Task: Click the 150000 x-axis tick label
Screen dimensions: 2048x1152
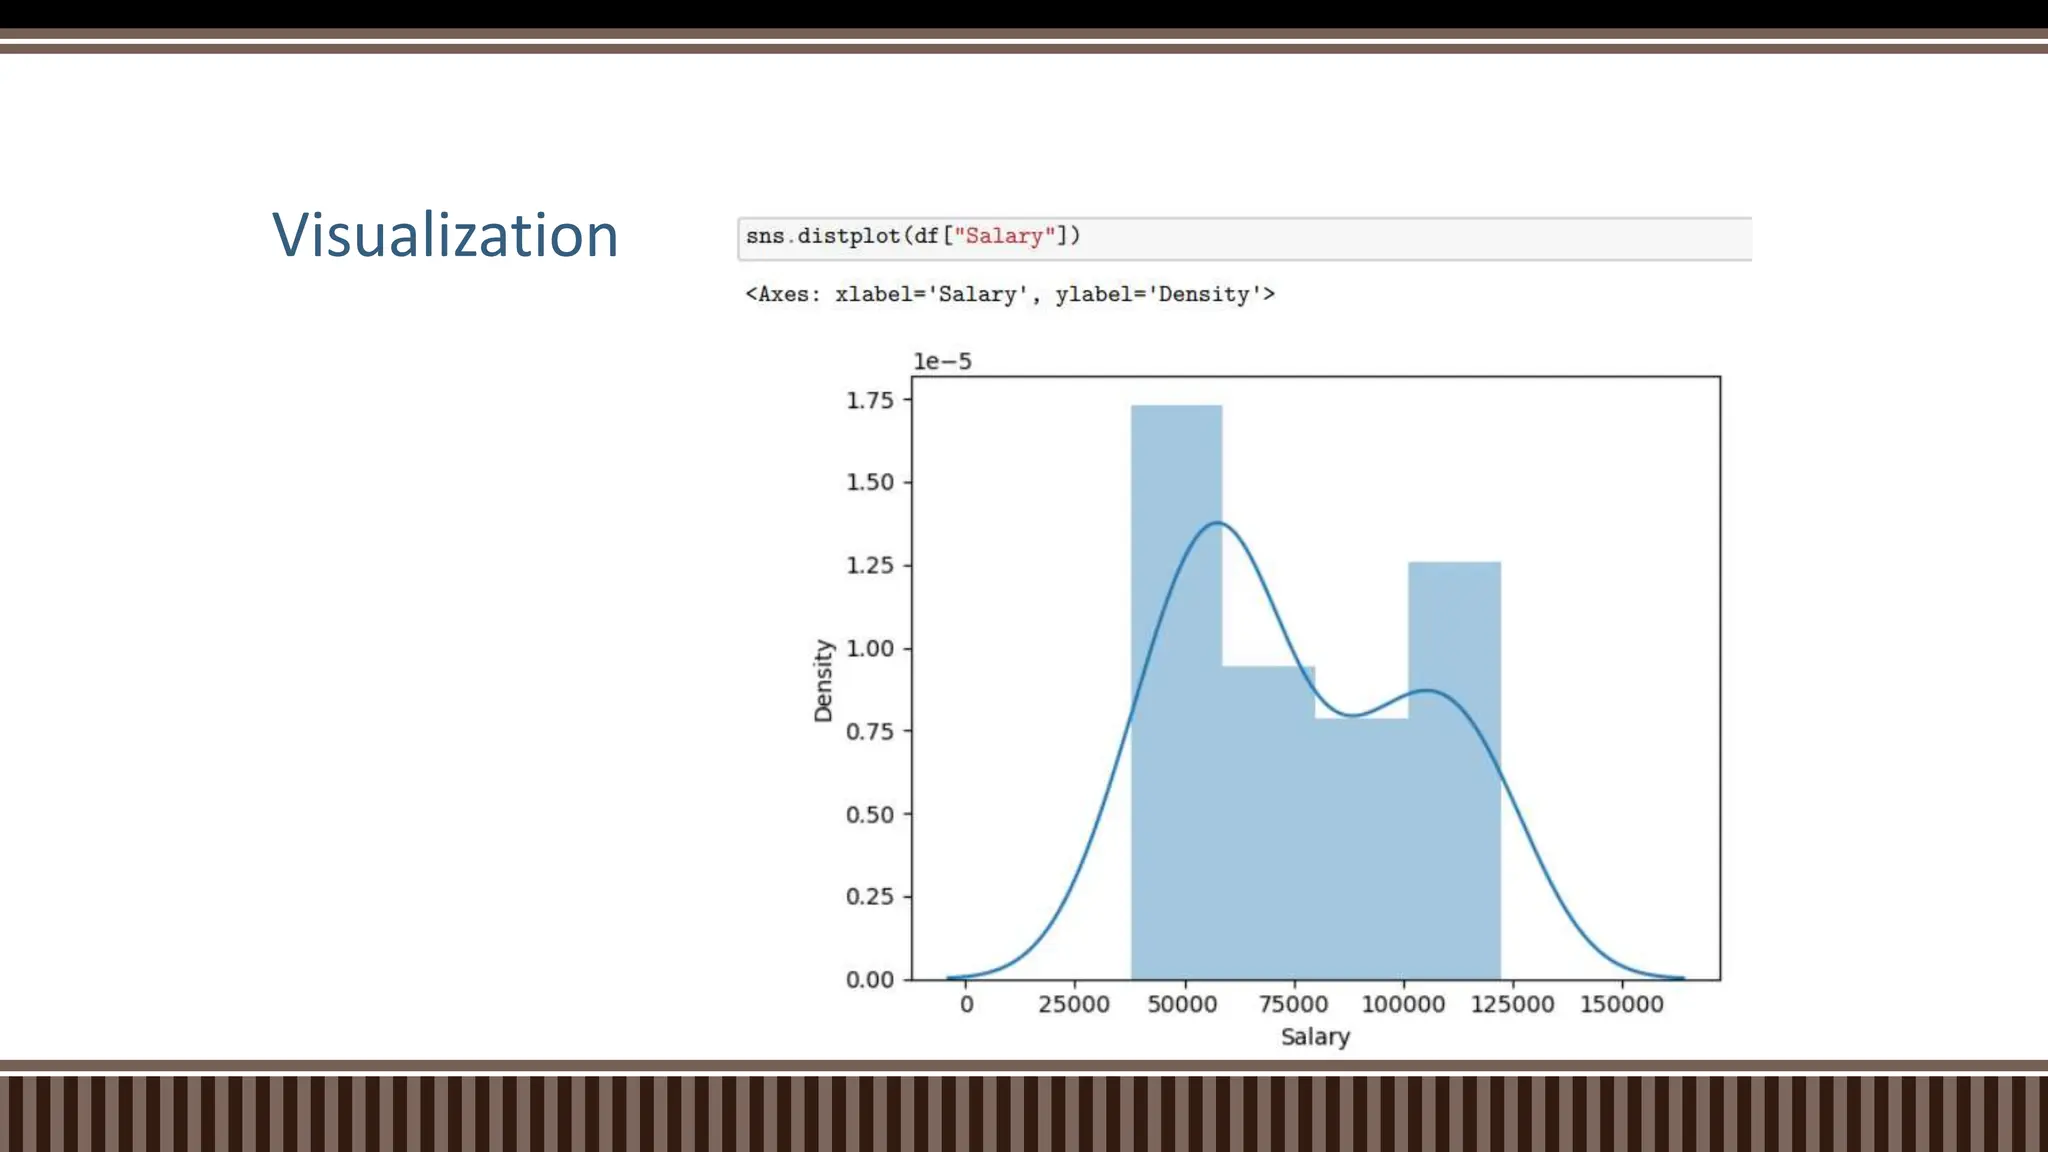Action: pyautogui.click(x=1621, y=1004)
